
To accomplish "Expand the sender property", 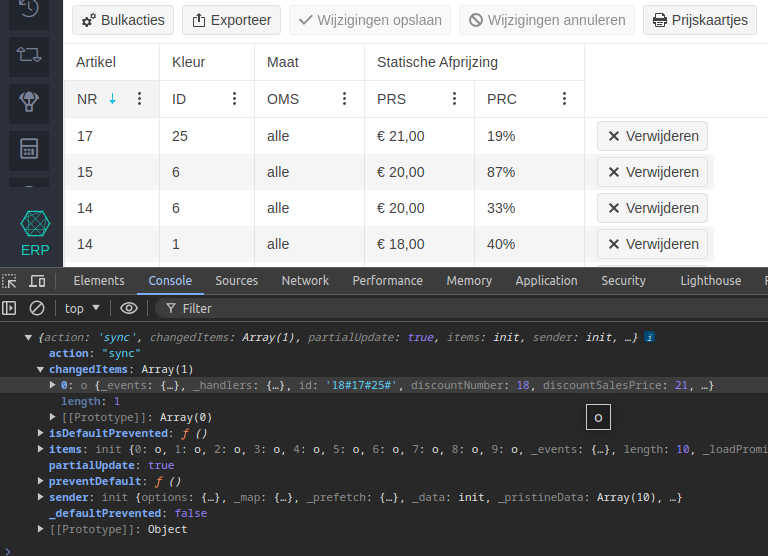I will click(41, 497).
